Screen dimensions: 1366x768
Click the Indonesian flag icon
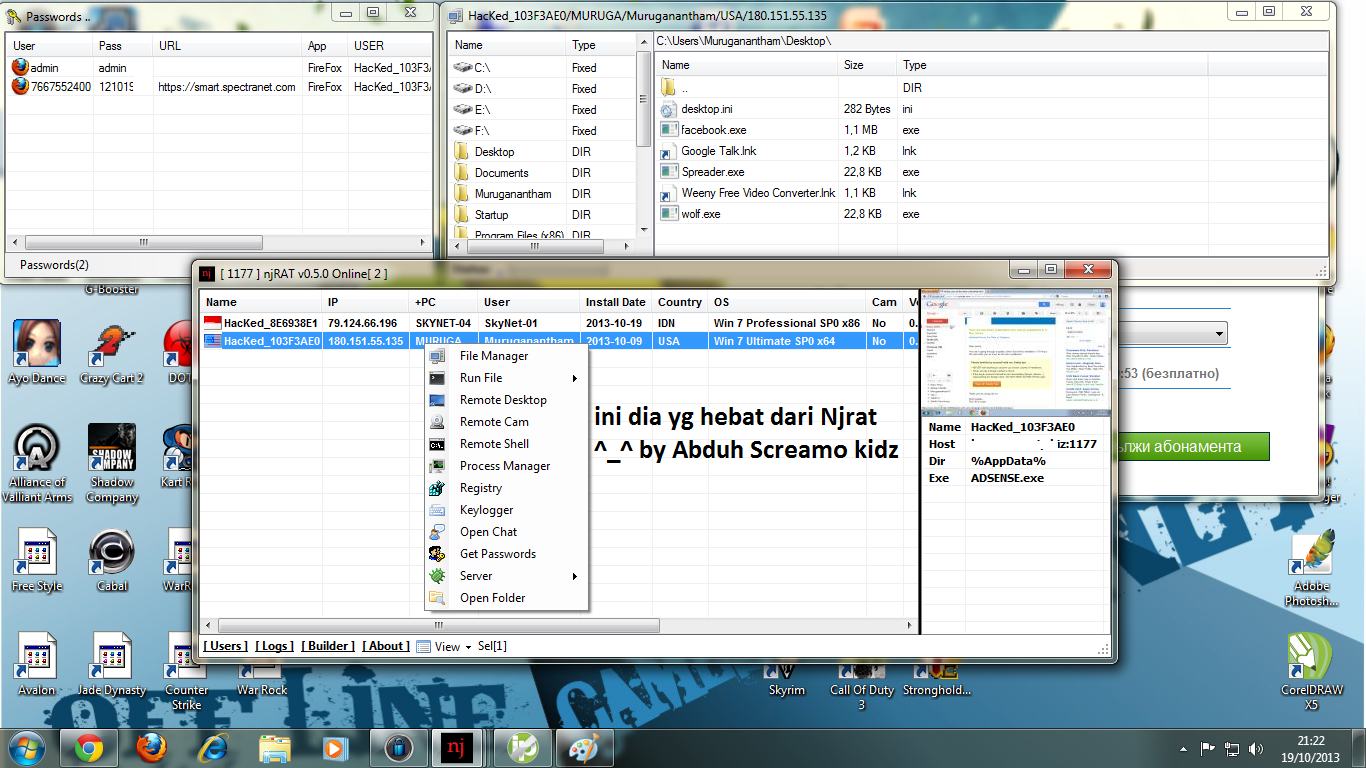tap(212, 323)
